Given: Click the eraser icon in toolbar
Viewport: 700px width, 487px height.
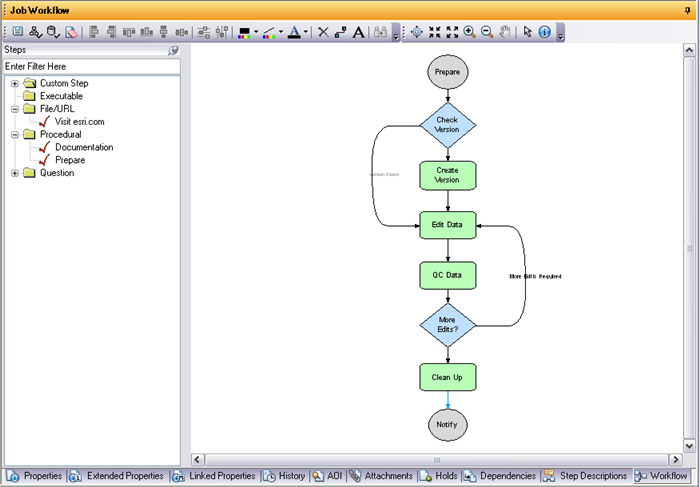Looking at the screenshot, I should [71, 32].
